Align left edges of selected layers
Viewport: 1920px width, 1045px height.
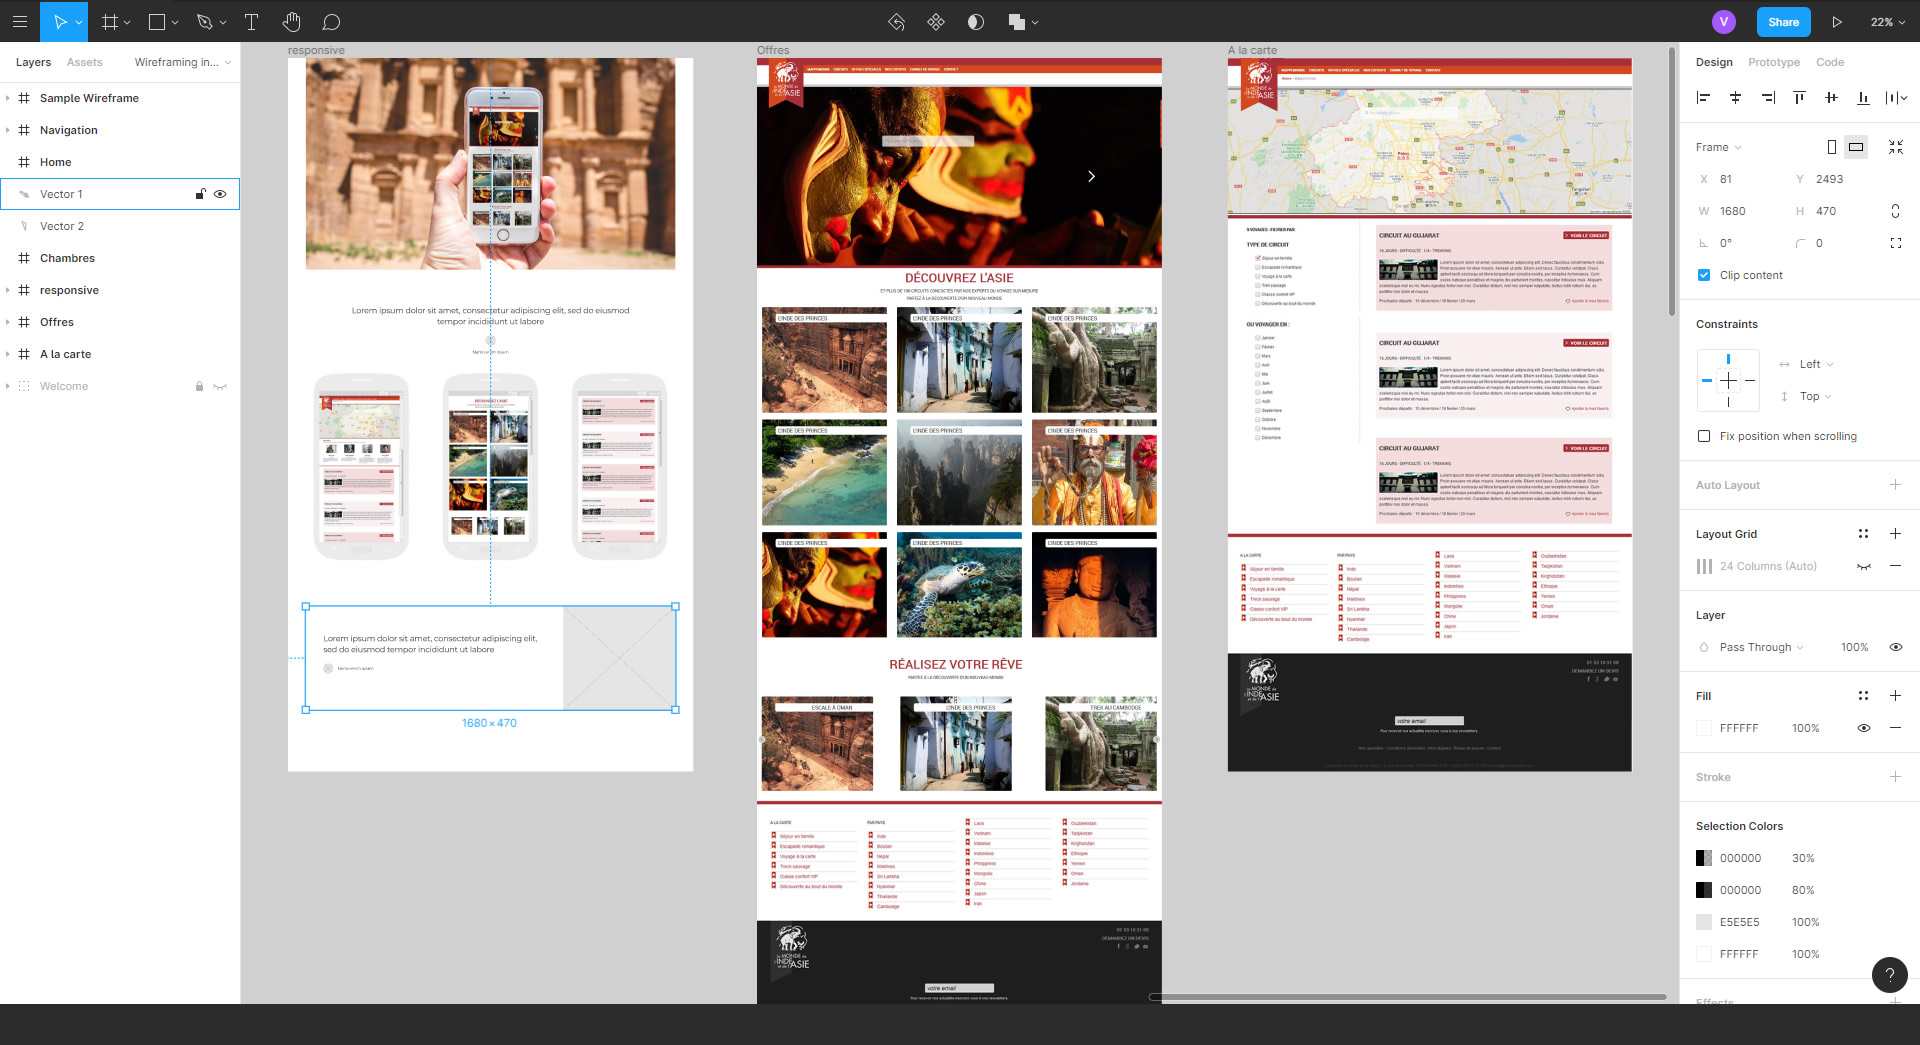(x=1703, y=97)
